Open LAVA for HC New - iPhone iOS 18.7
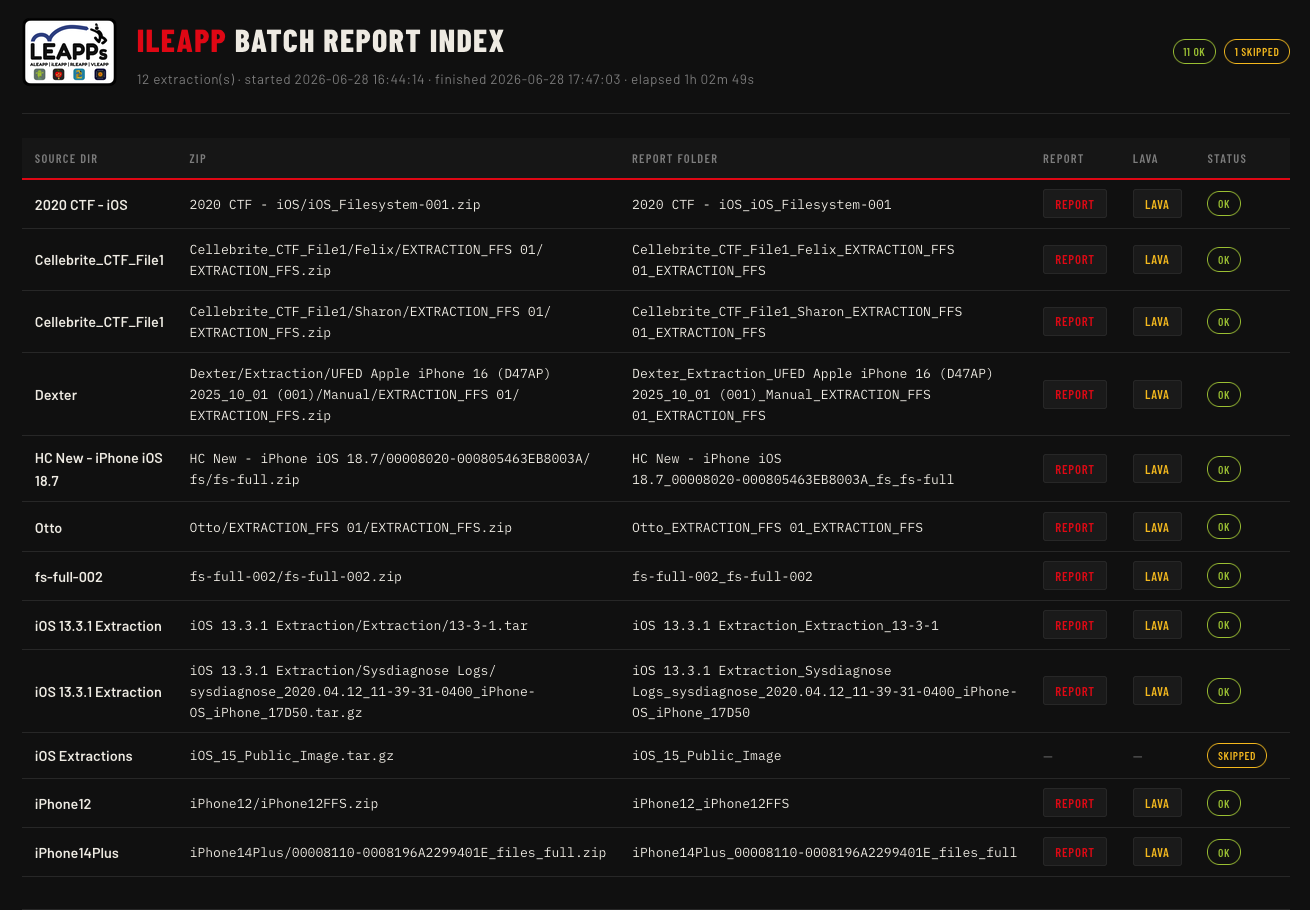 pyautogui.click(x=1157, y=469)
